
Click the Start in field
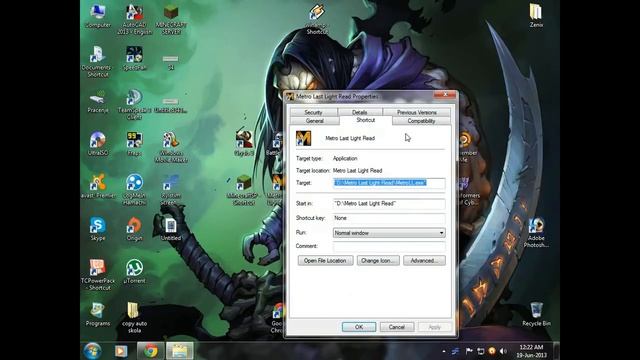(389, 203)
